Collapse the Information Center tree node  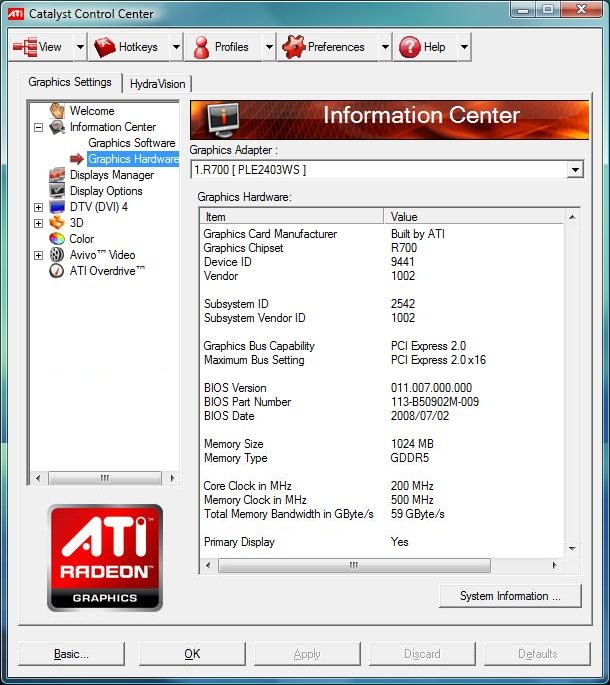(38, 128)
